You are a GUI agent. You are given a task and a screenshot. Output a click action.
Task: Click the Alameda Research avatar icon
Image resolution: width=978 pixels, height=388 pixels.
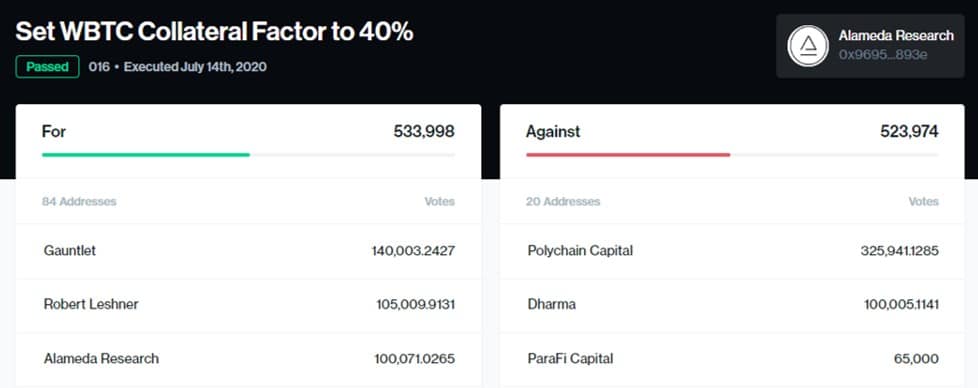(808, 46)
